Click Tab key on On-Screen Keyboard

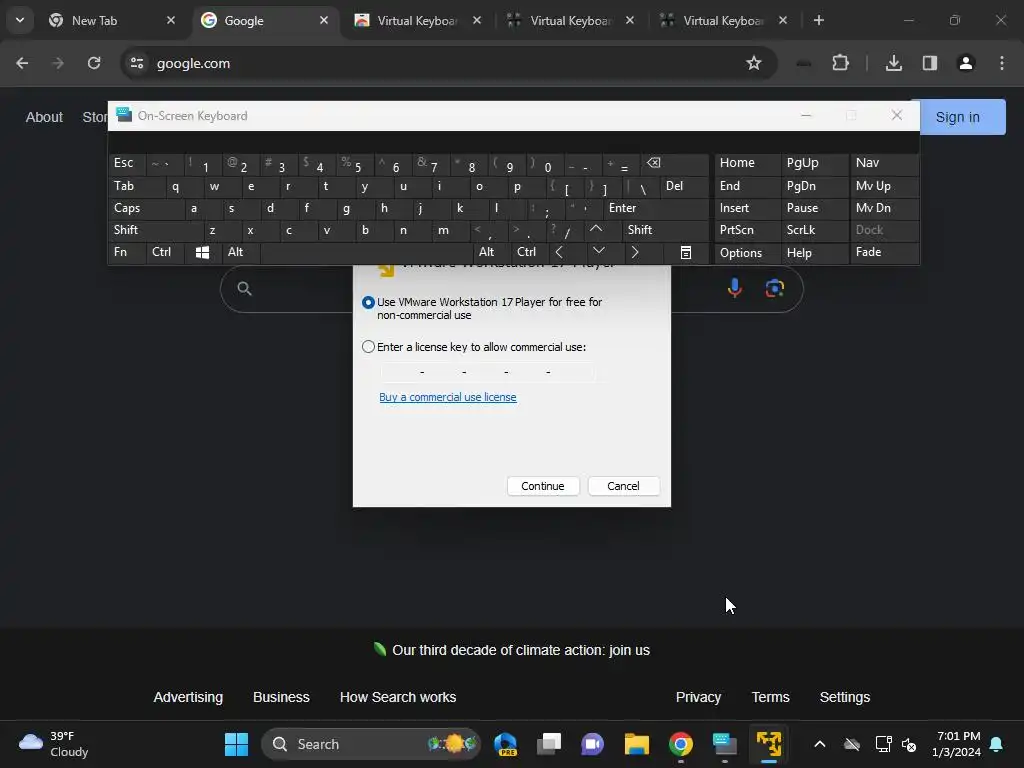point(136,186)
